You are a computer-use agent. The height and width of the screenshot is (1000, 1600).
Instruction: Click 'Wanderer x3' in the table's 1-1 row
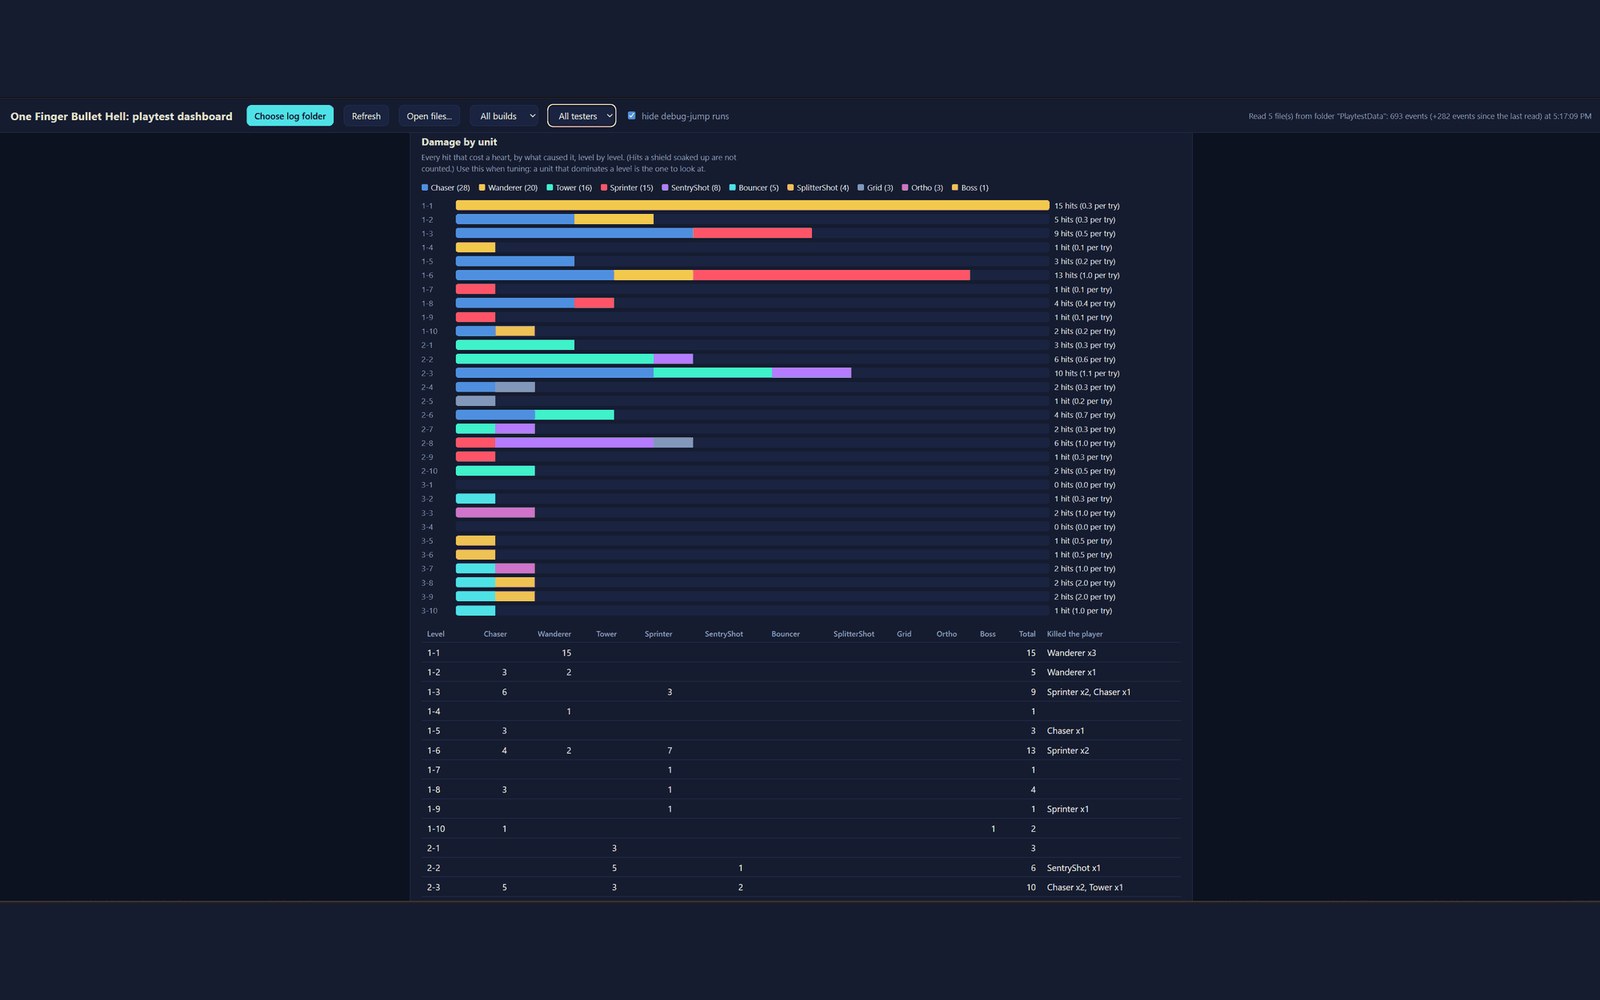coord(1071,653)
